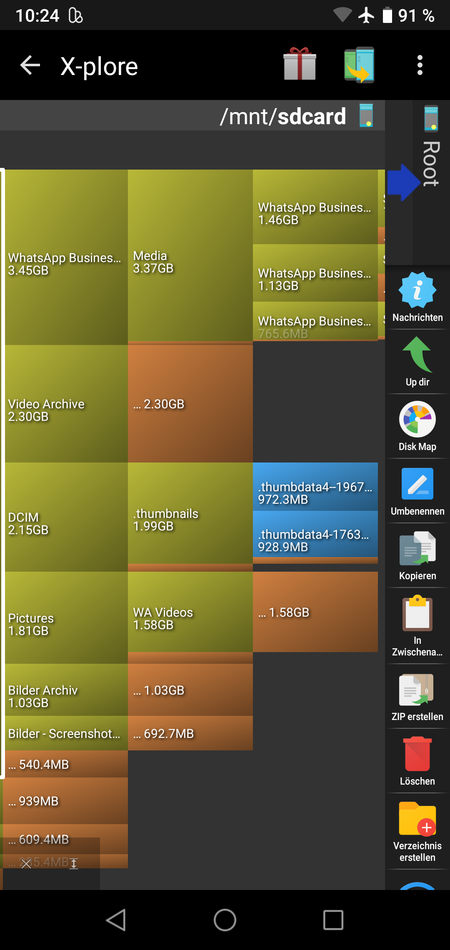Image resolution: width=450 pixels, height=950 pixels.
Task: Tap the orange 939MB block
Action: (x=65, y=801)
